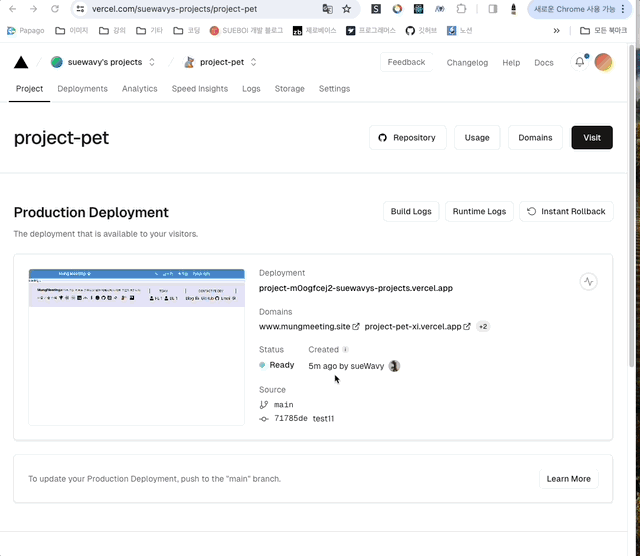
Task: Switch to the Speed Insights tab
Action: pyautogui.click(x=200, y=89)
